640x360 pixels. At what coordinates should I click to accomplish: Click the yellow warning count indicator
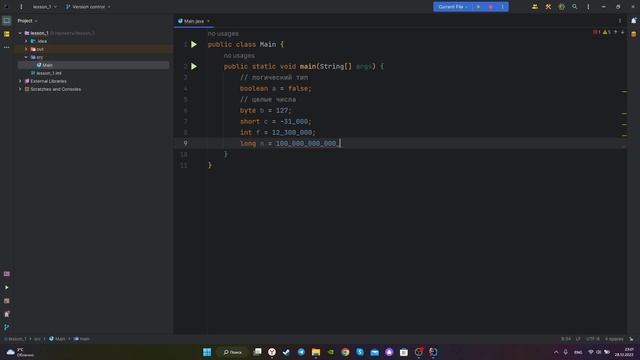click(607, 32)
